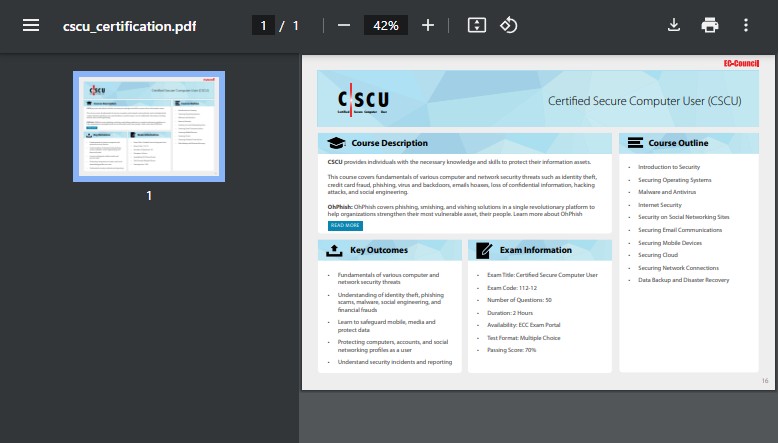Click Securing Mobile Devices outline item
Viewport: 779px width, 443px height.
tap(670, 243)
